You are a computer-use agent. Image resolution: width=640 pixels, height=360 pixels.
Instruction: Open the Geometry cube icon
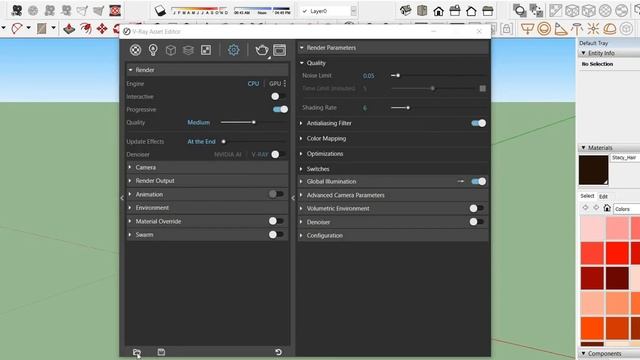coord(171,50)
